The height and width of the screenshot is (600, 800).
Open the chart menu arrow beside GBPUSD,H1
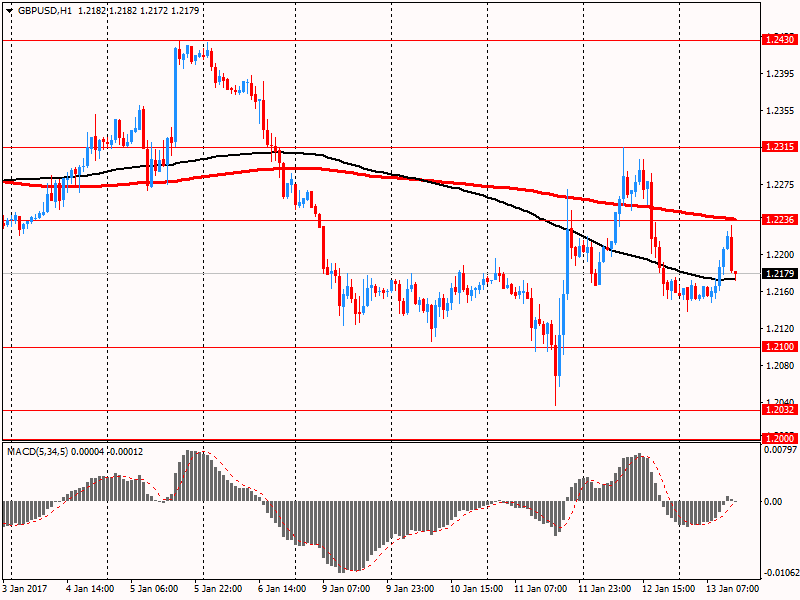point(9,11)
